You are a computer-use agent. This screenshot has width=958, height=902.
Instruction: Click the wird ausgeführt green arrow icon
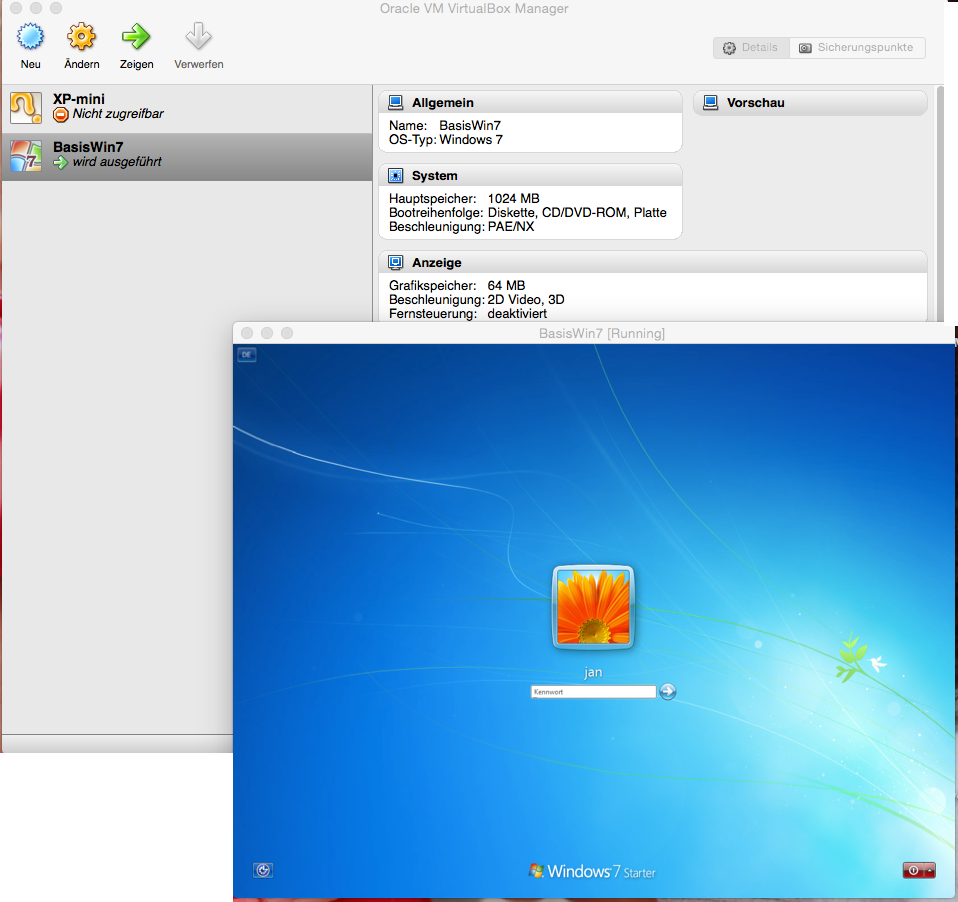tap(60, 163)
